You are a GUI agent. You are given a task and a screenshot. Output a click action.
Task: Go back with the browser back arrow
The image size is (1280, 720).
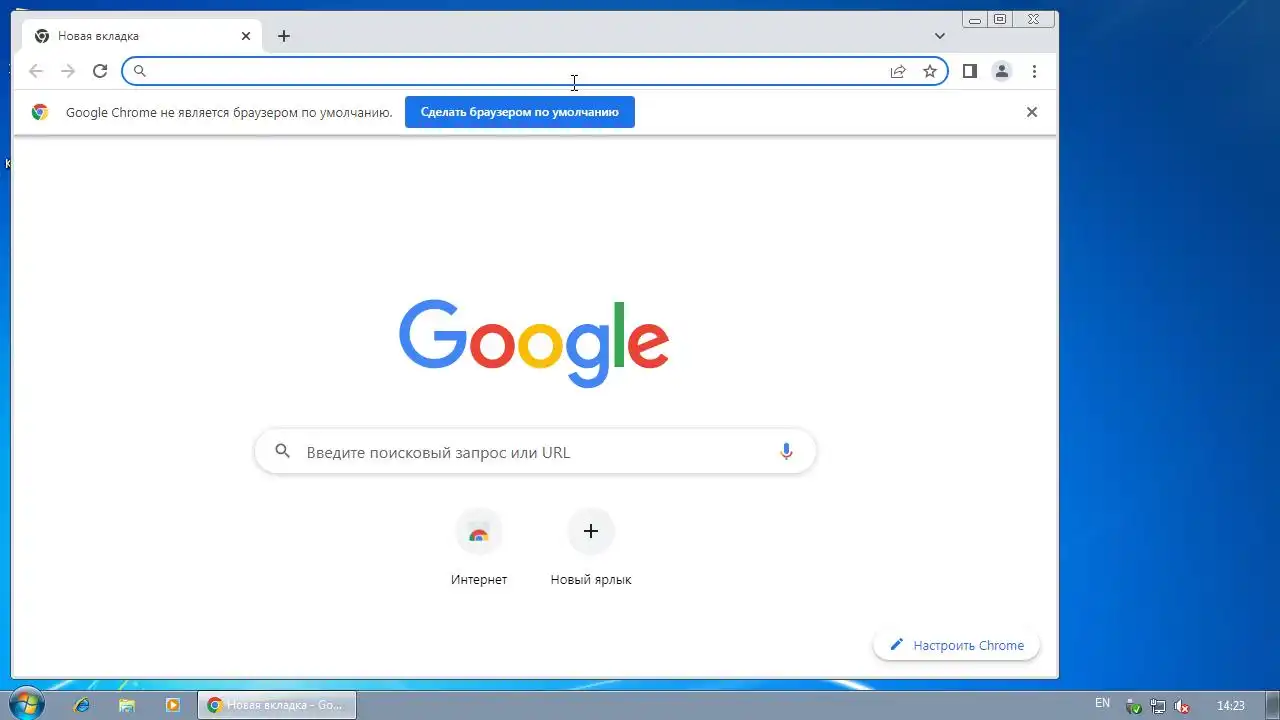point(36,71)
